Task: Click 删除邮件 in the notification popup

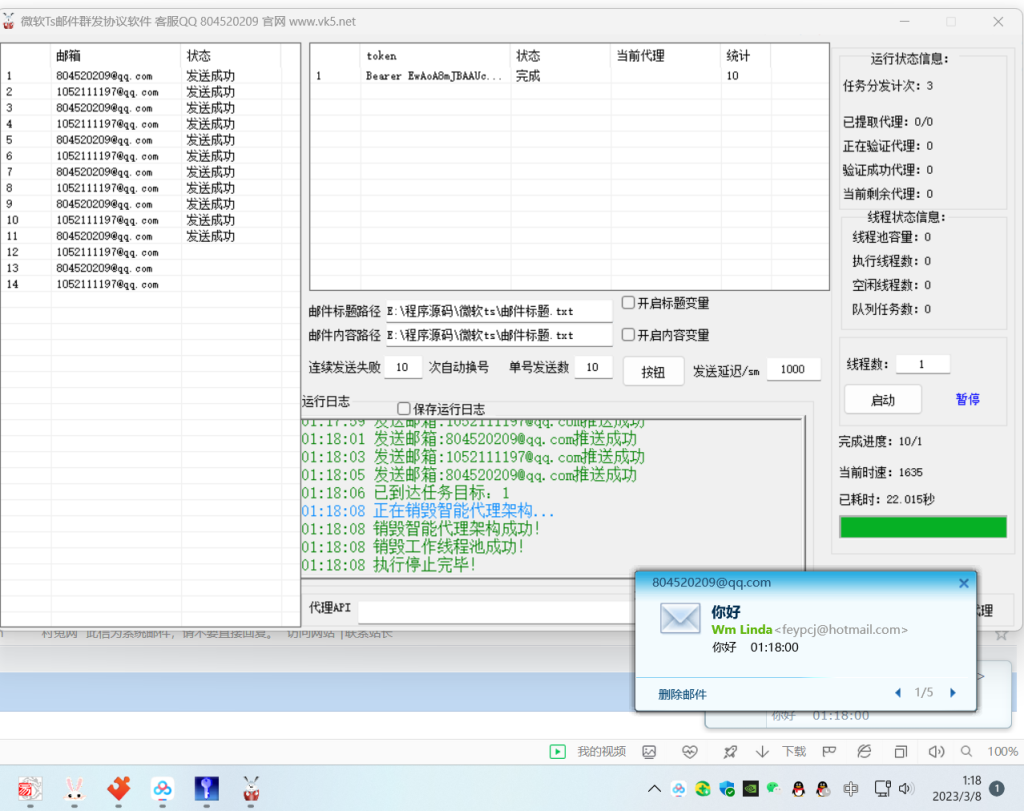Action: coord(684,694)
